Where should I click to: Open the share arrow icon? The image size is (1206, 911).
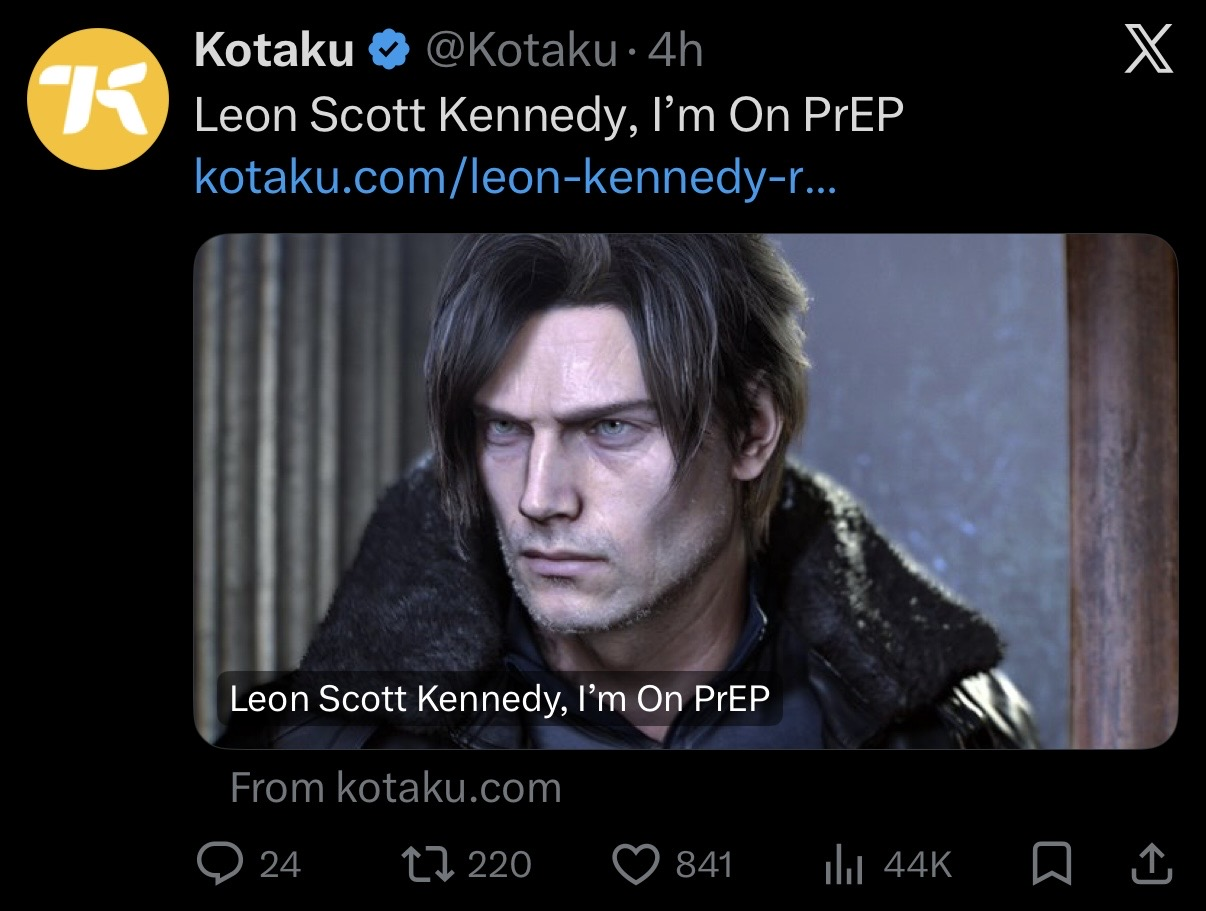point(1150,864)
